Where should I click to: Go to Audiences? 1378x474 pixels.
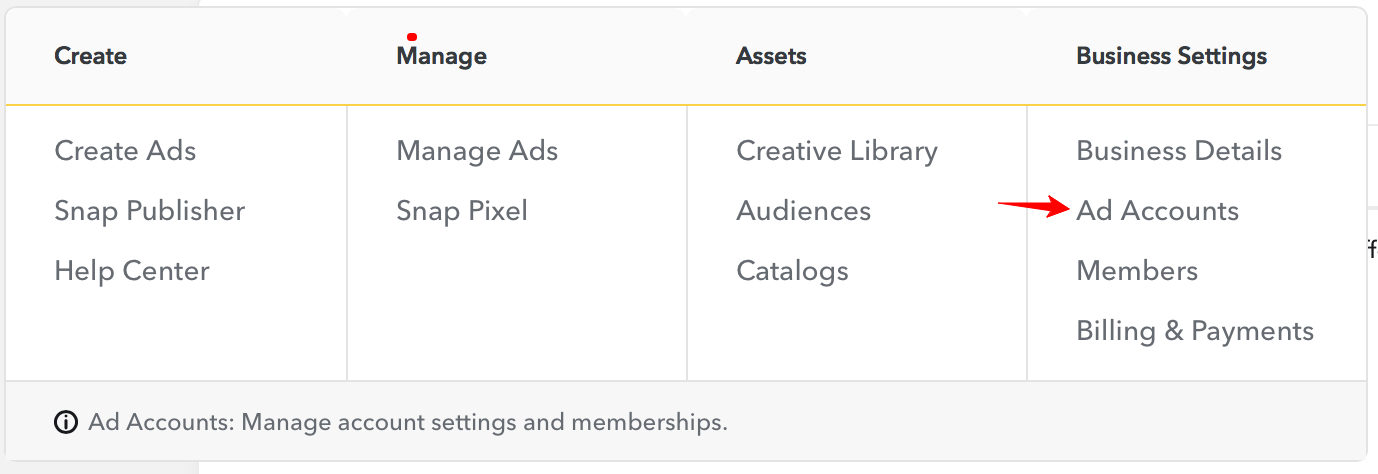pyautogui.click(x=803, y=211)
